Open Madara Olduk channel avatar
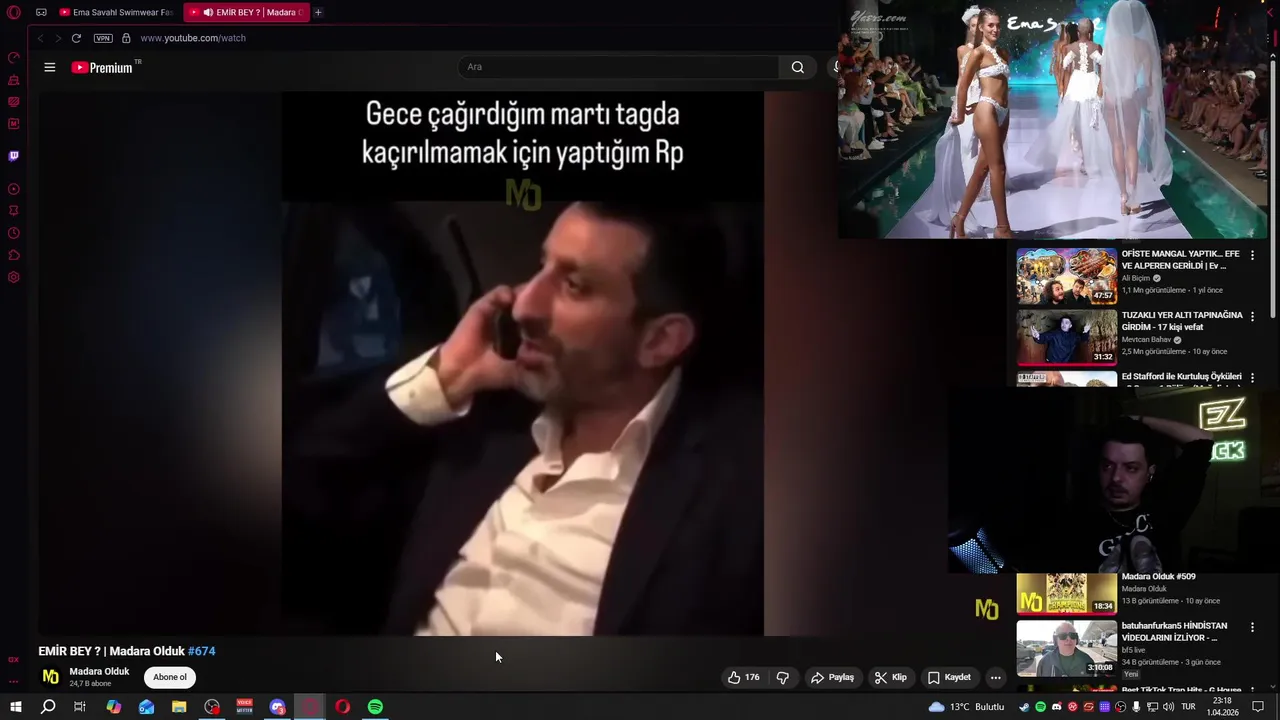This screenshot has height=720, width=1280. pos(50,677)
